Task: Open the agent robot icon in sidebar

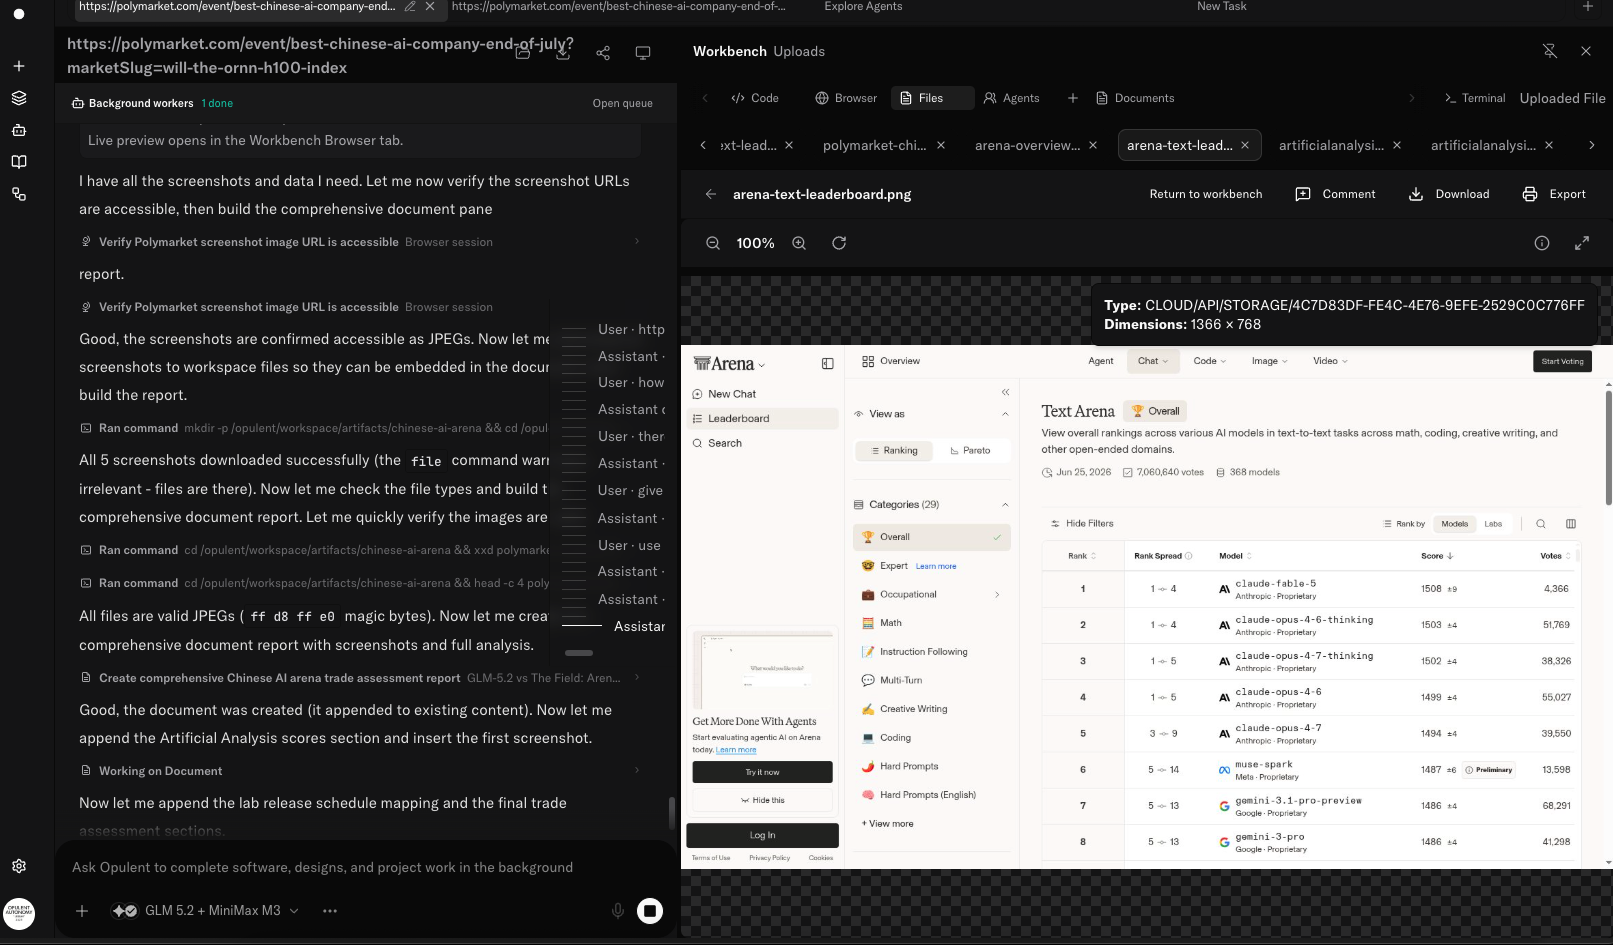Action: (x=18, y=130)
